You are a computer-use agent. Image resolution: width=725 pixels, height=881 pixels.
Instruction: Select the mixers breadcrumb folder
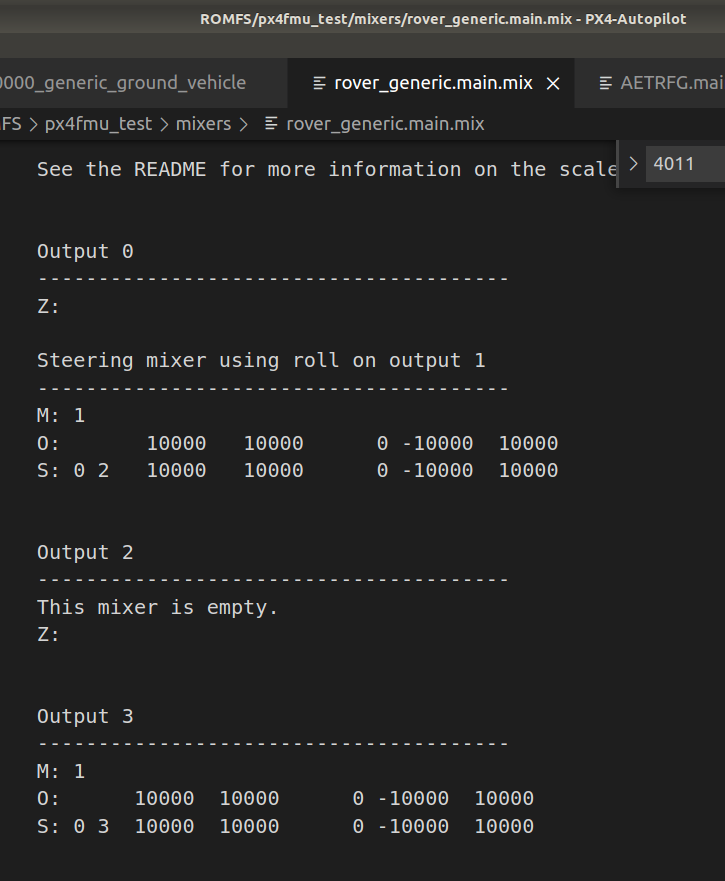[203, 124]
